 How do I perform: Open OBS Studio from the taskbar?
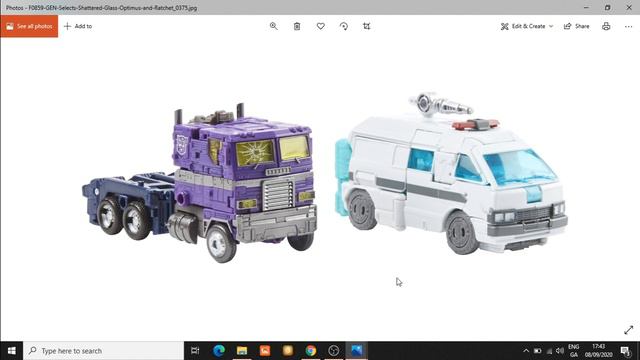(333, 351)
